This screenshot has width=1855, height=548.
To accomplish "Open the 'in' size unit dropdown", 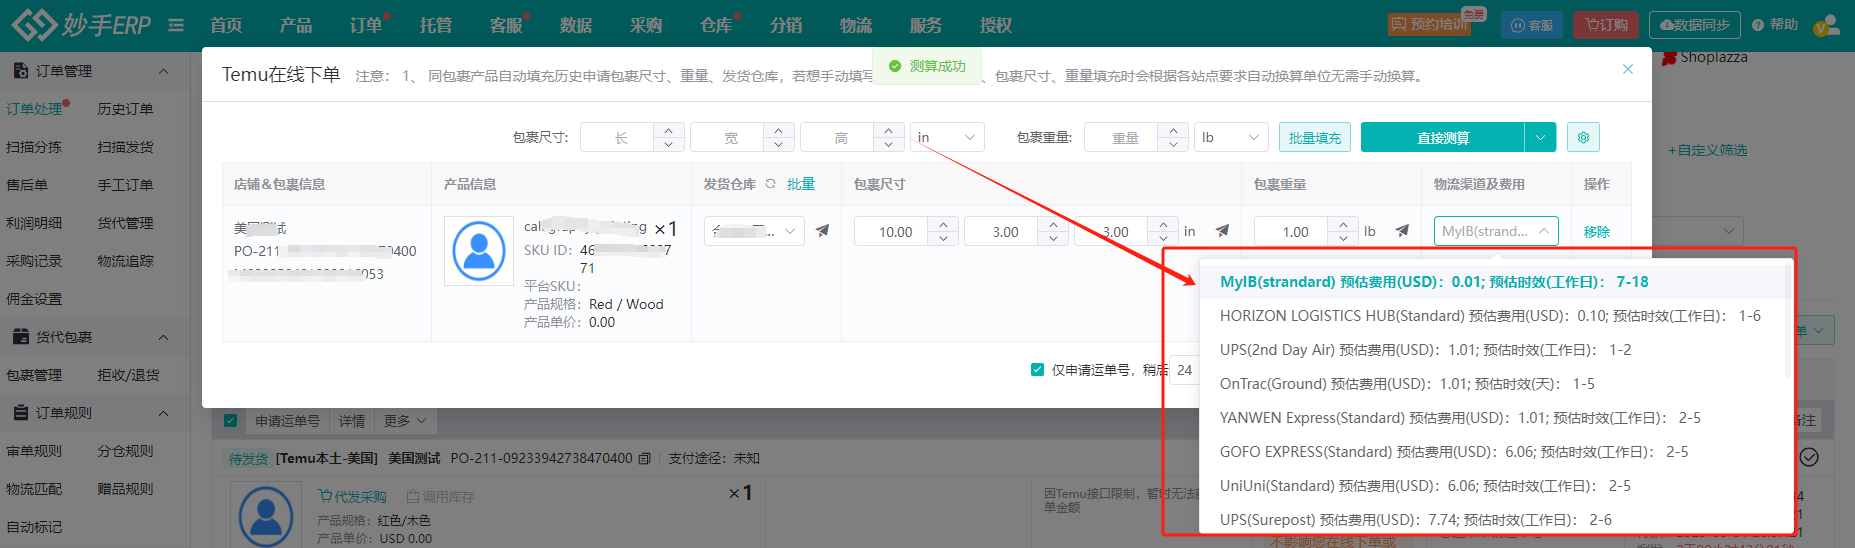I will (x=947, y=137).
